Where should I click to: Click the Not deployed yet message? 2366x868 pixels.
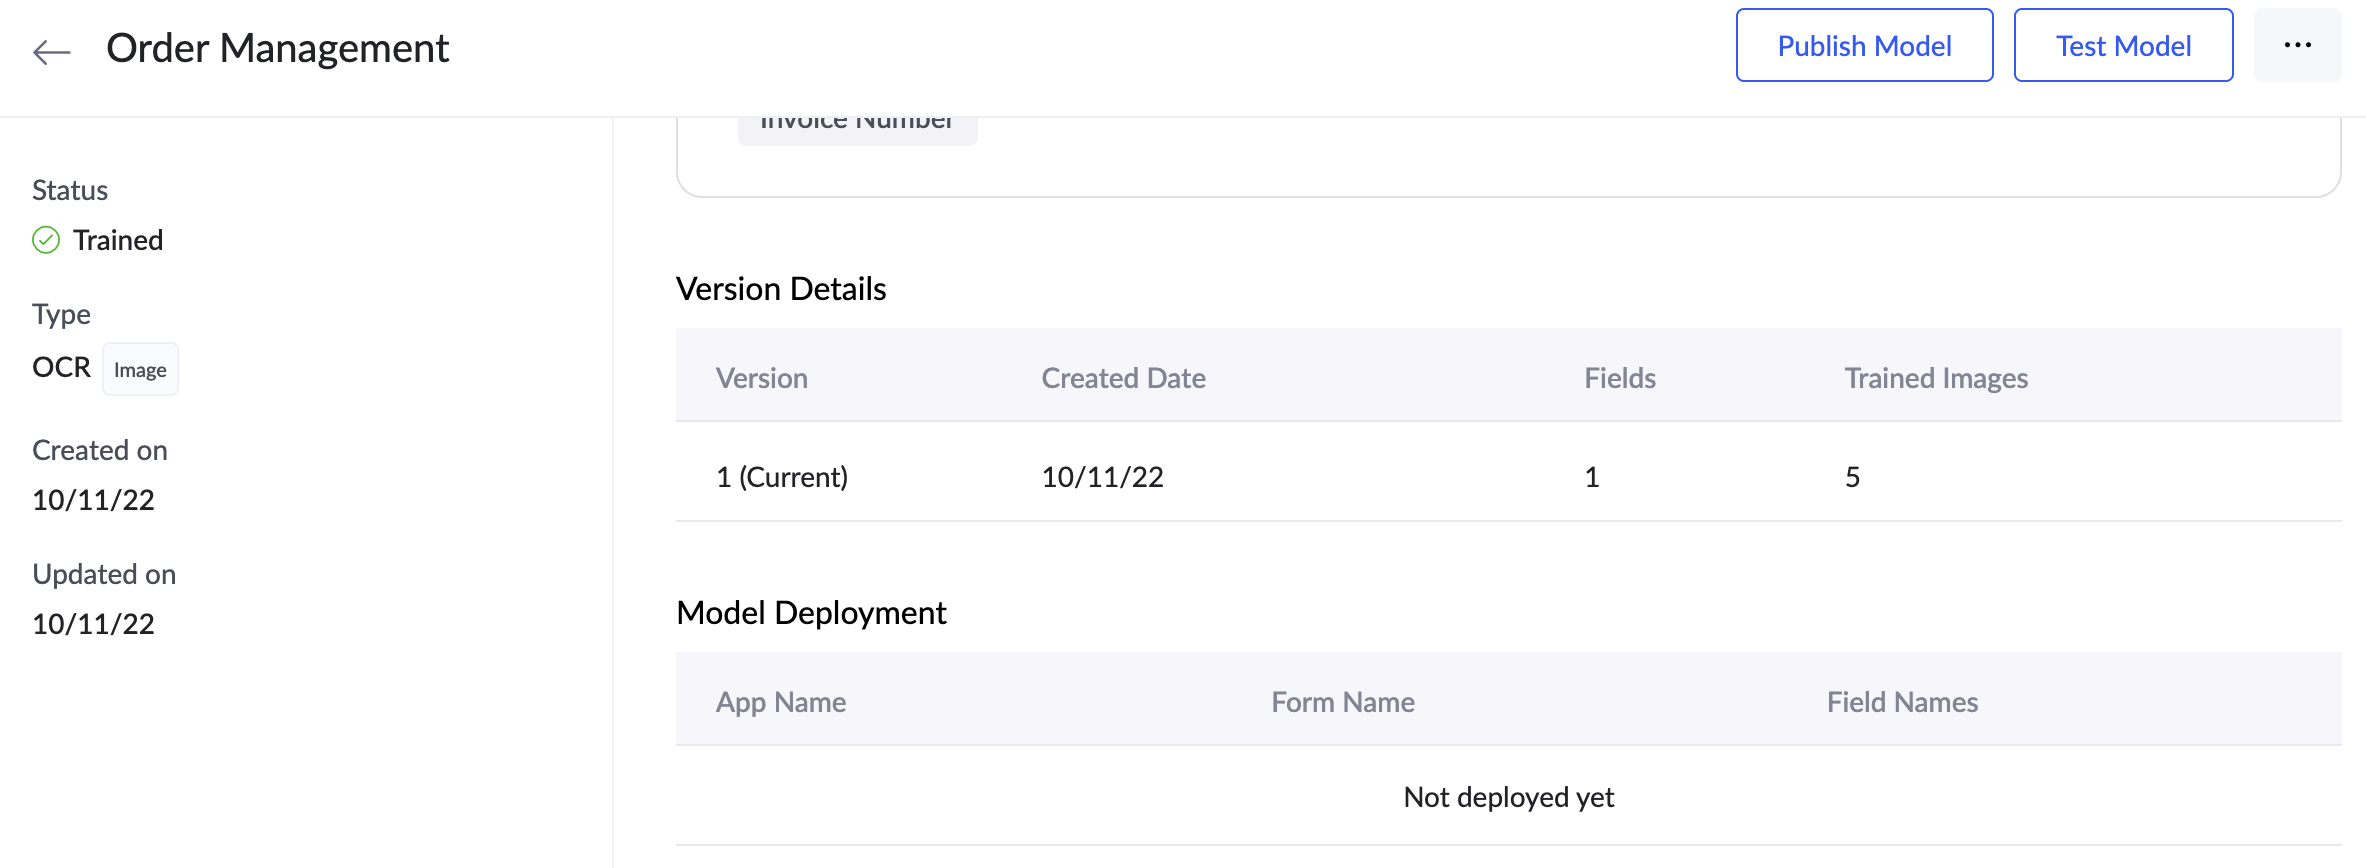pos(1508,797)
